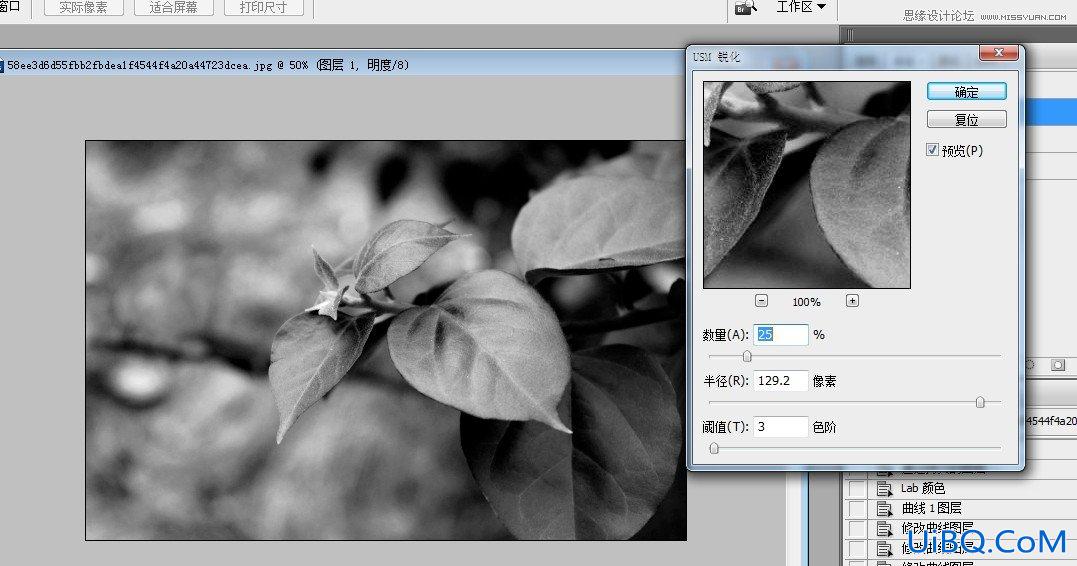Viewport: 1077px width, 566px height.
Task: Toggle the 预览(P) preview checkbox
Action: 932,150
